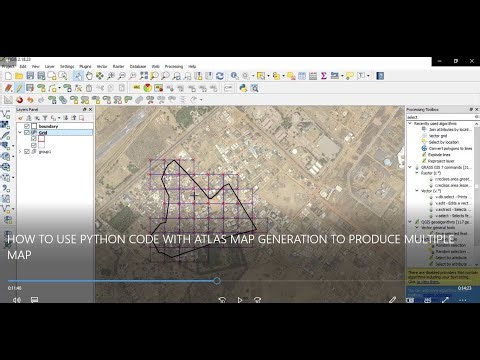
Task: Create a new QGIS project
Action: tap(8, 76)
